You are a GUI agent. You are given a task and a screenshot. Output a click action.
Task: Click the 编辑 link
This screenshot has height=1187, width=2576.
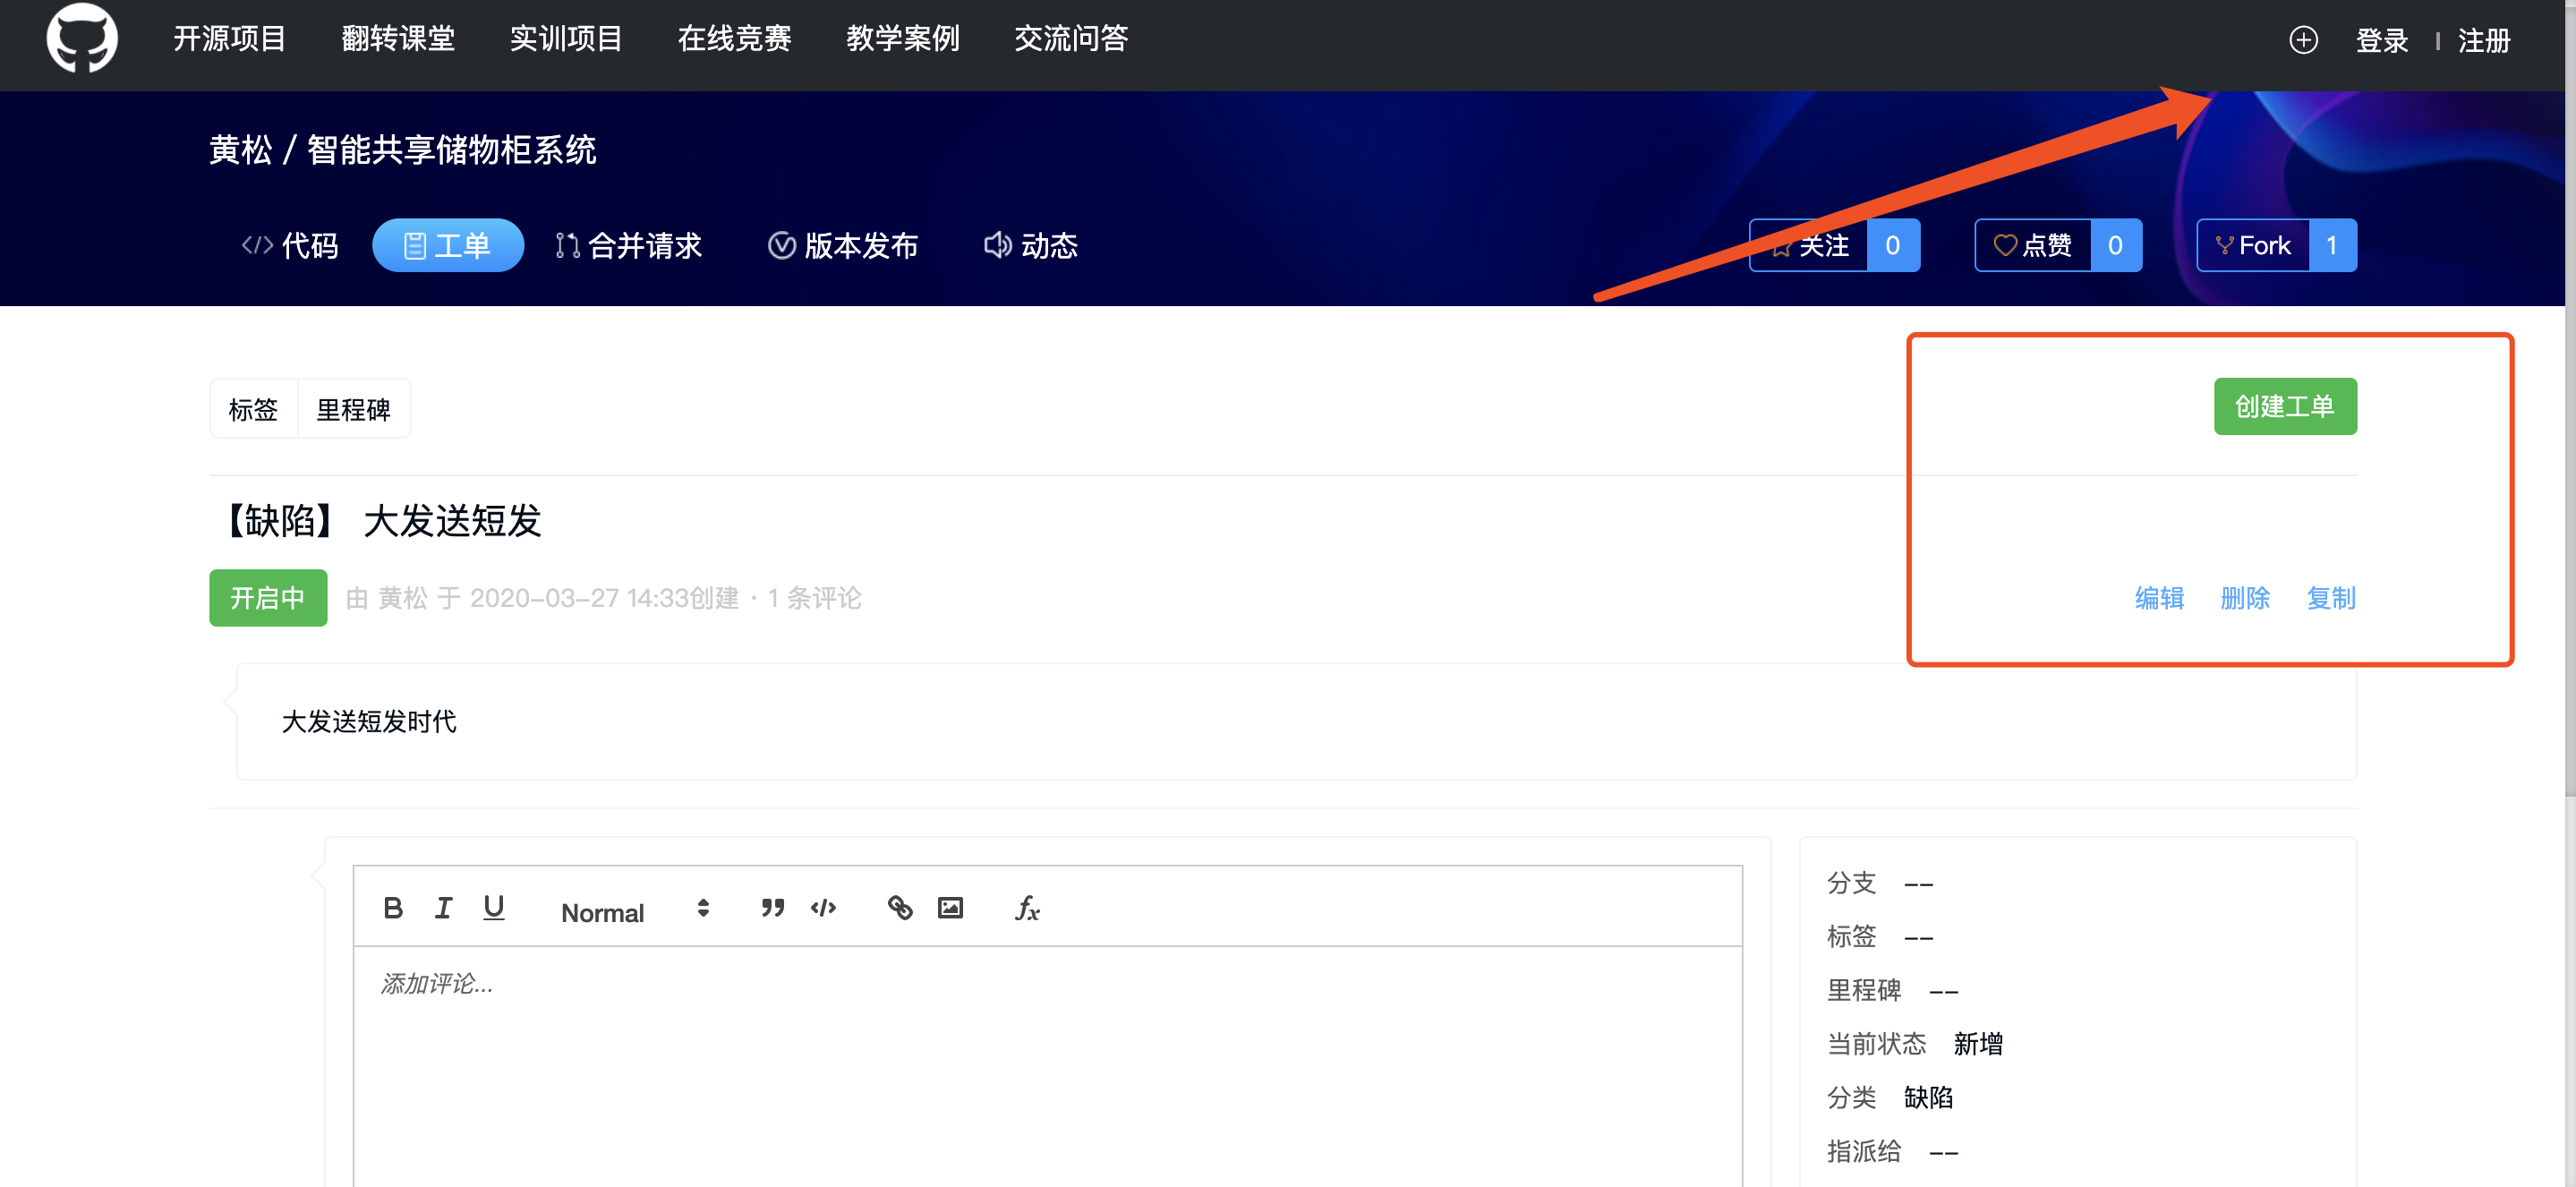tap(2159, 598)
